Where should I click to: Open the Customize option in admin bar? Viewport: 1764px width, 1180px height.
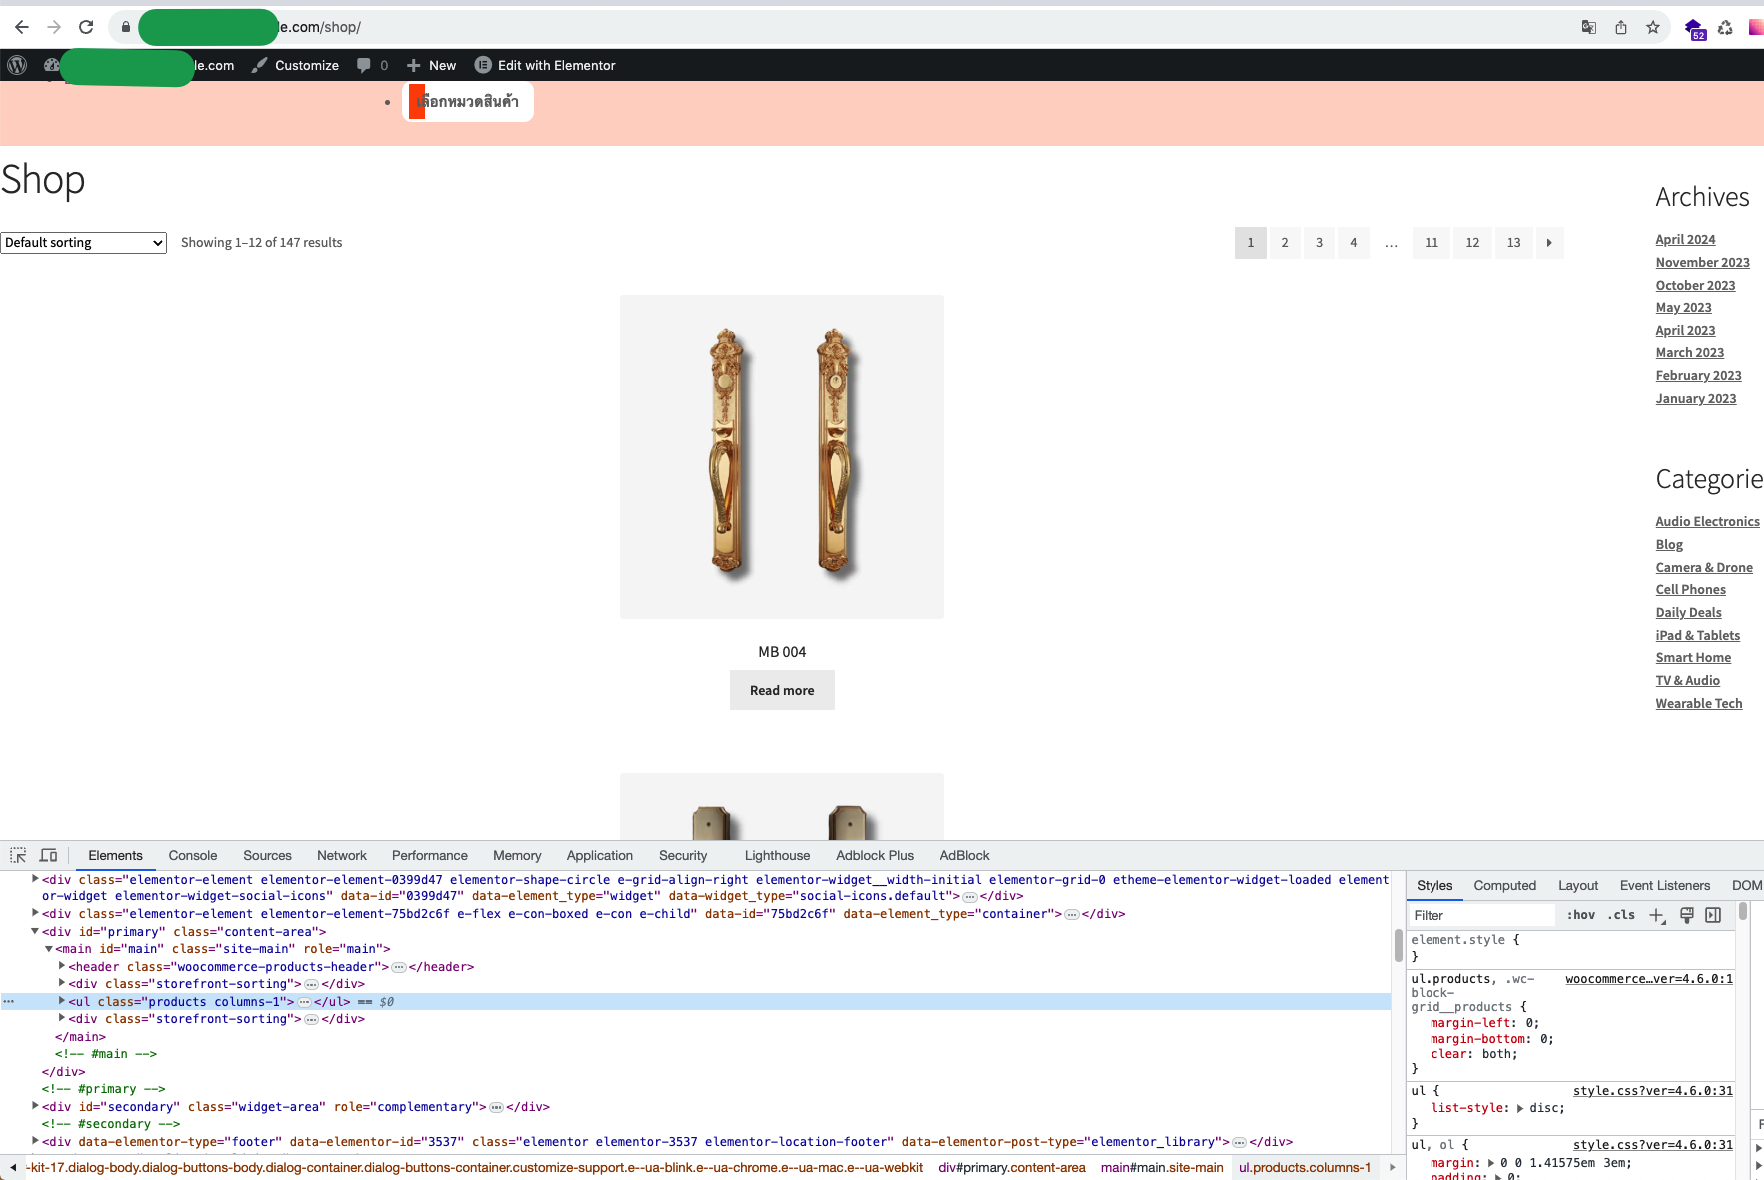click(x=296, y=65)
